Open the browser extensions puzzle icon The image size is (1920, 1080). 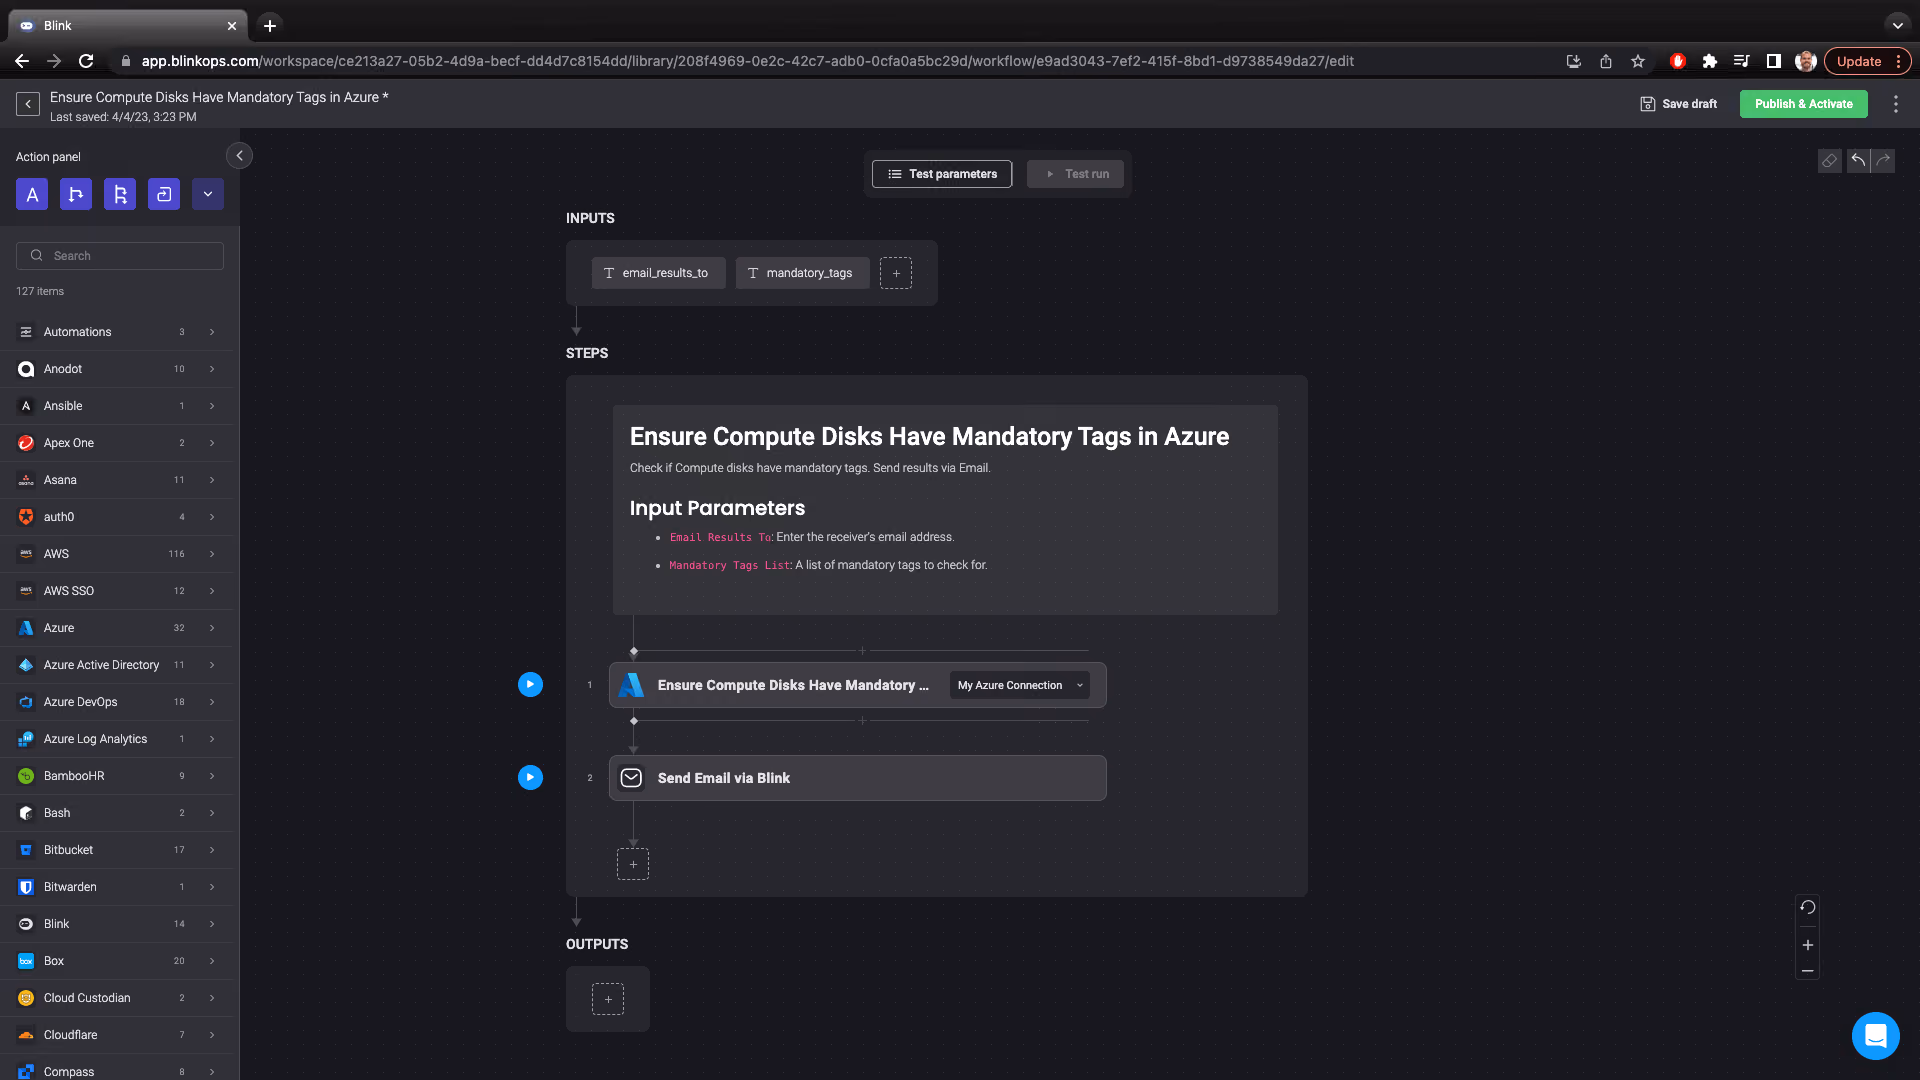[x=1709, y=61]
